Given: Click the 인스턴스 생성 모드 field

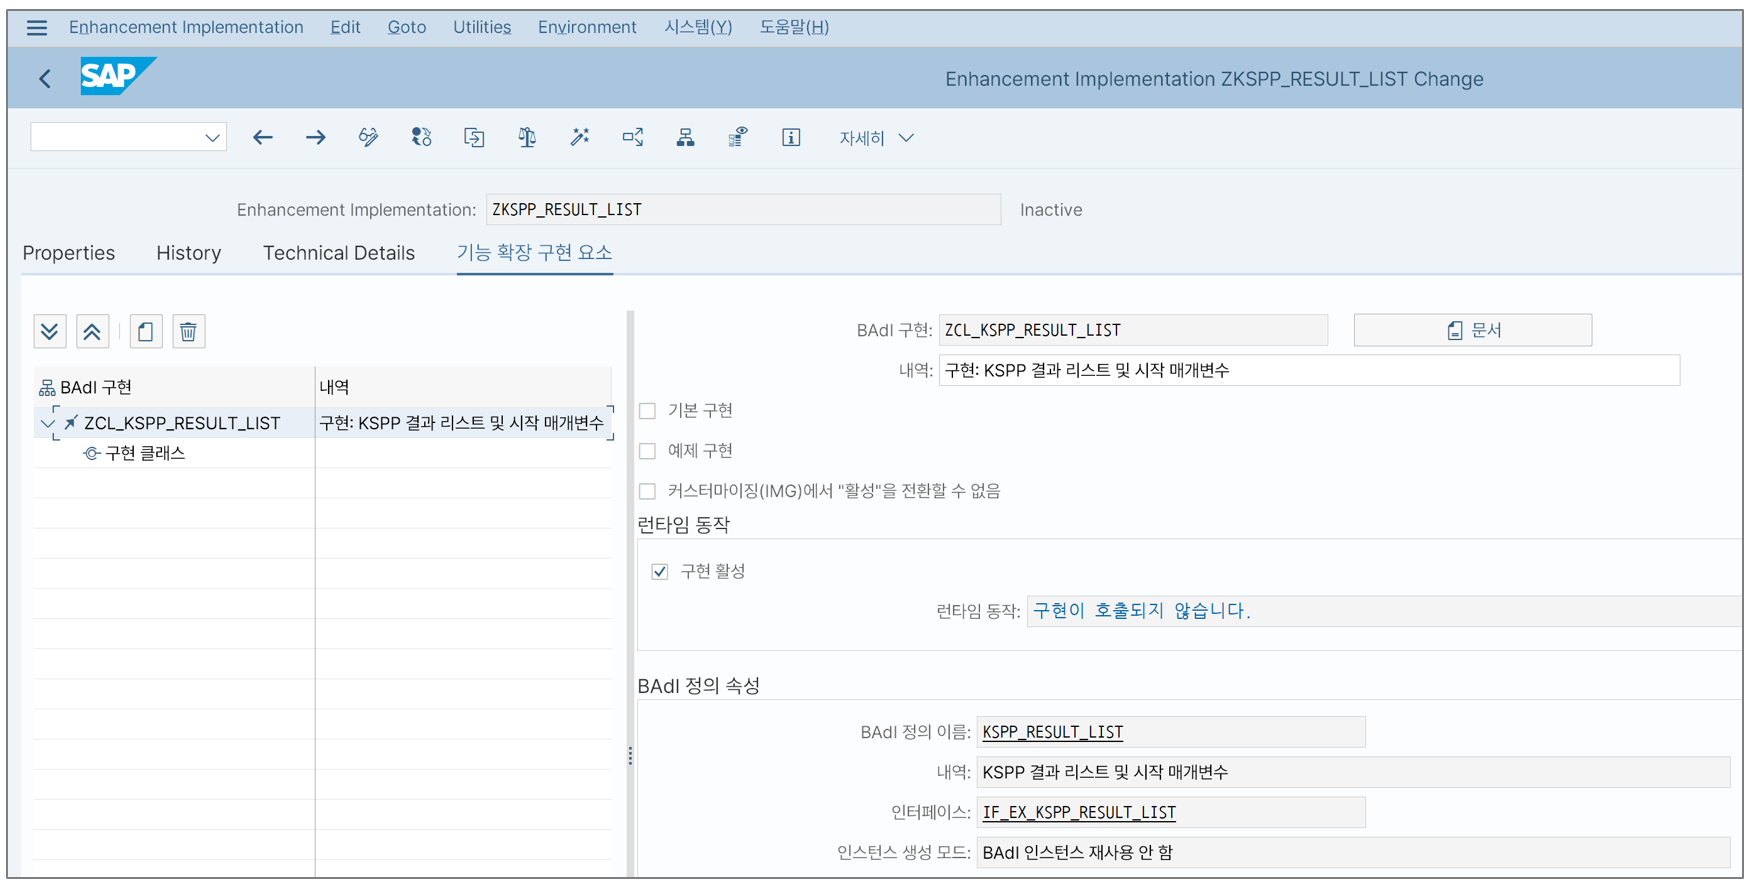Looking at the screenshot, I should (x=1353, y=852).
